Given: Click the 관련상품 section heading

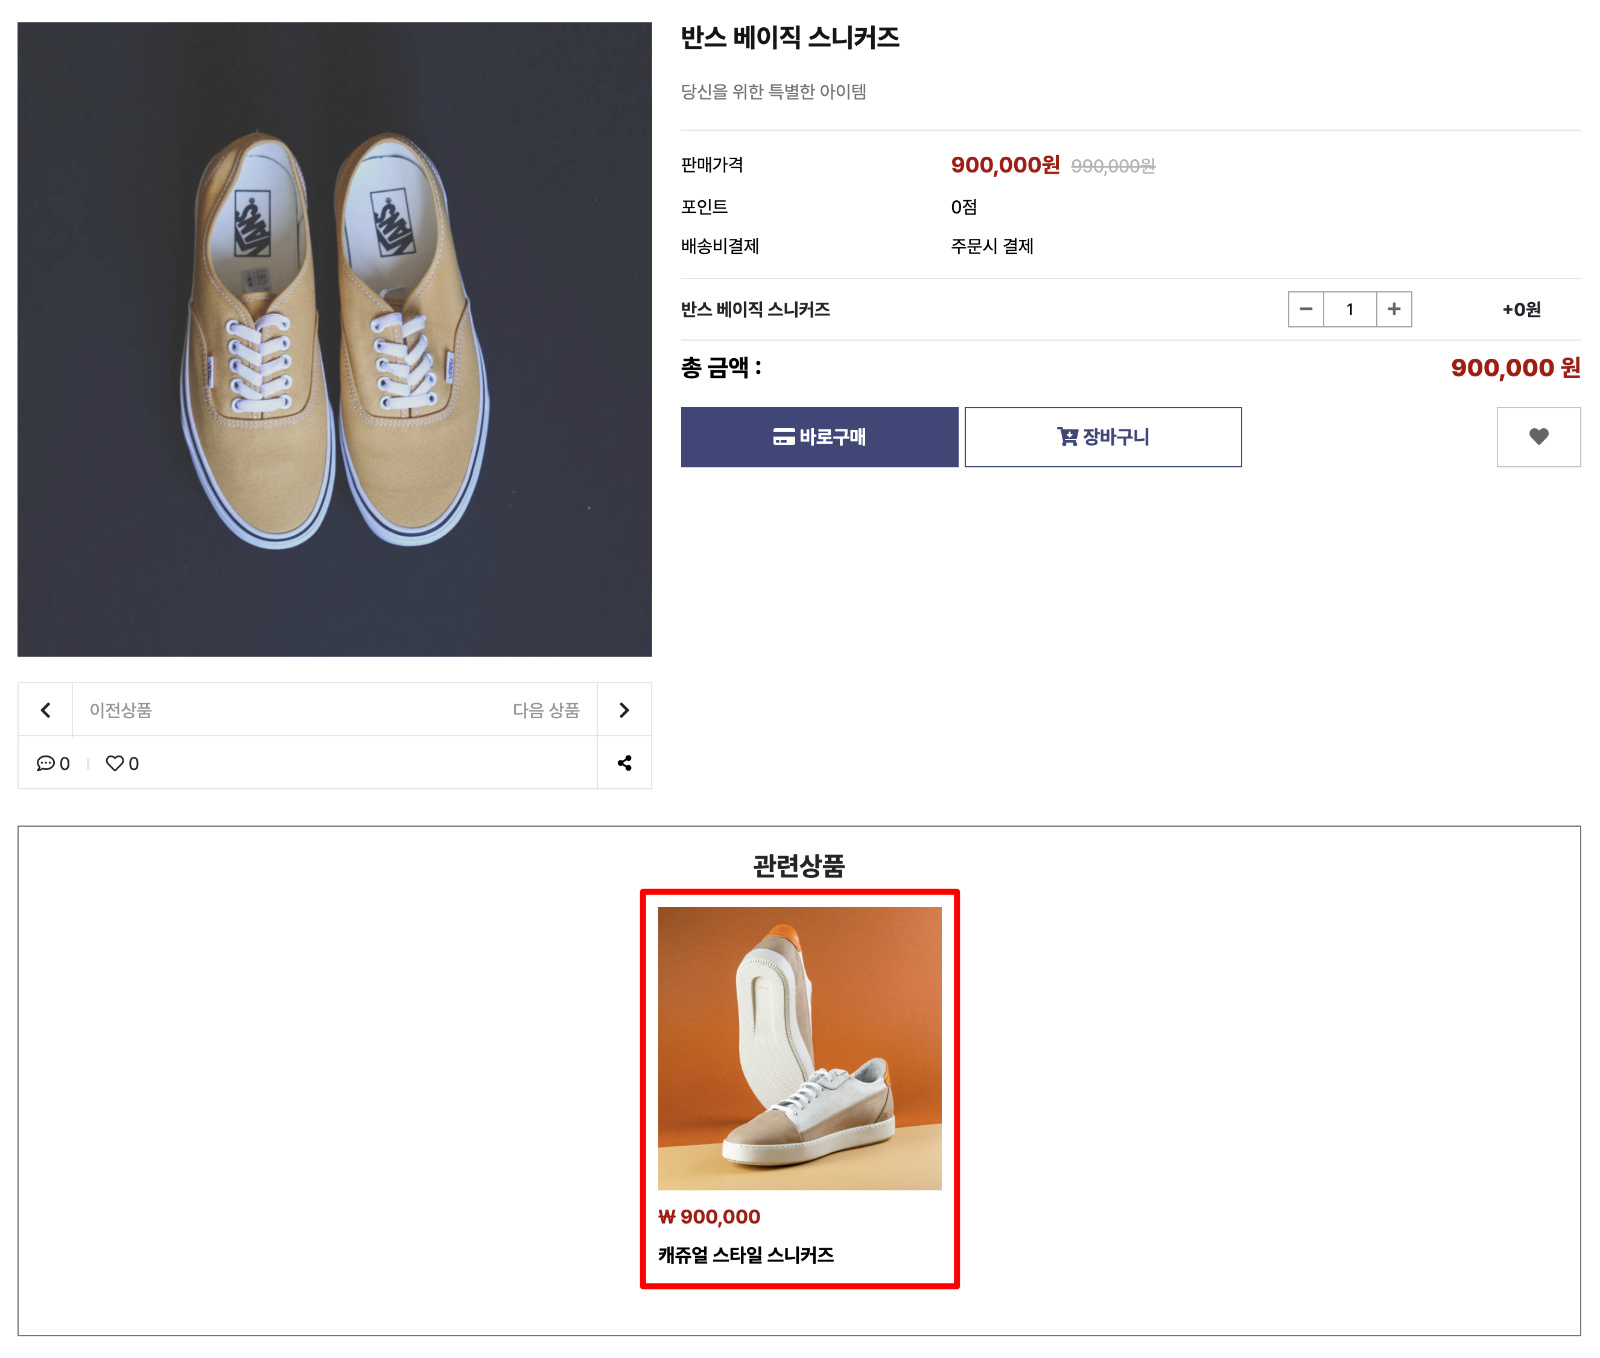Looking at the screenshot, I should pyautogui.click(x=799, y=866).
